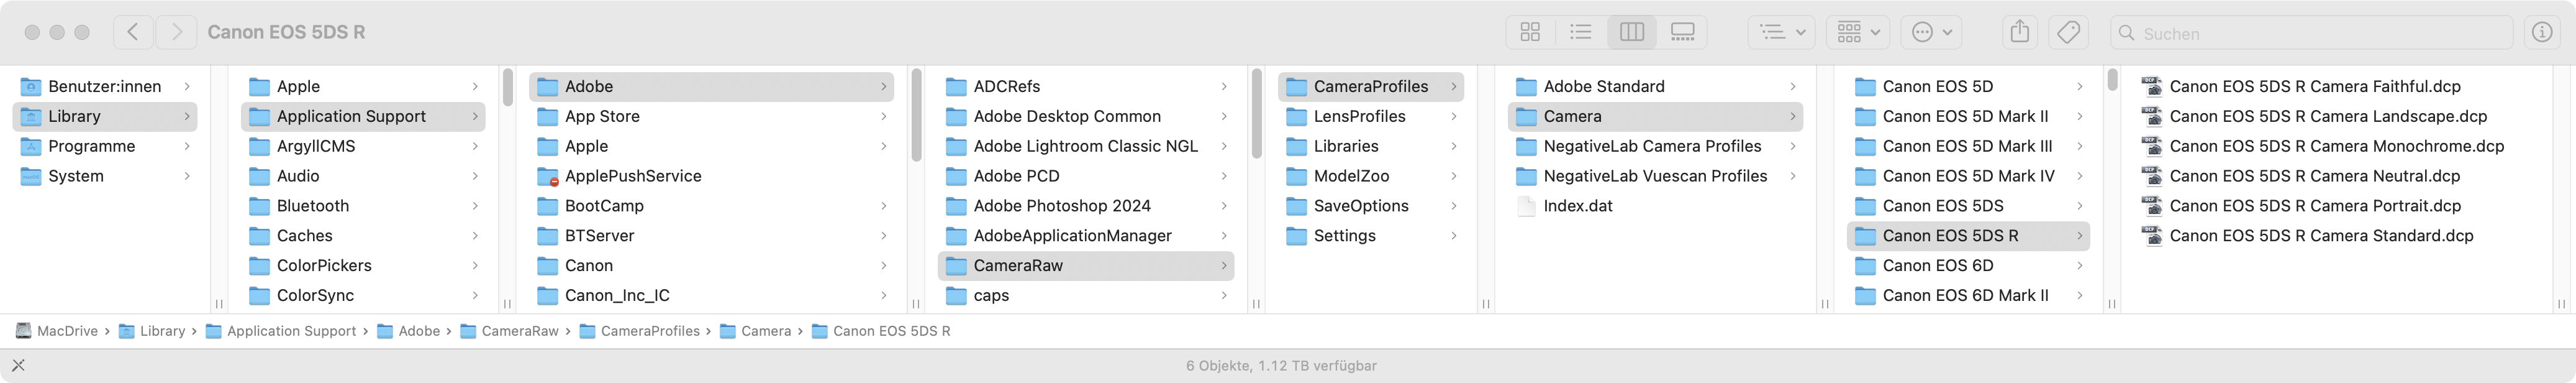This screenshot has width=2576, height=383.
Task: Click the Info button at toolbar end
Action: pos(2542,32)
